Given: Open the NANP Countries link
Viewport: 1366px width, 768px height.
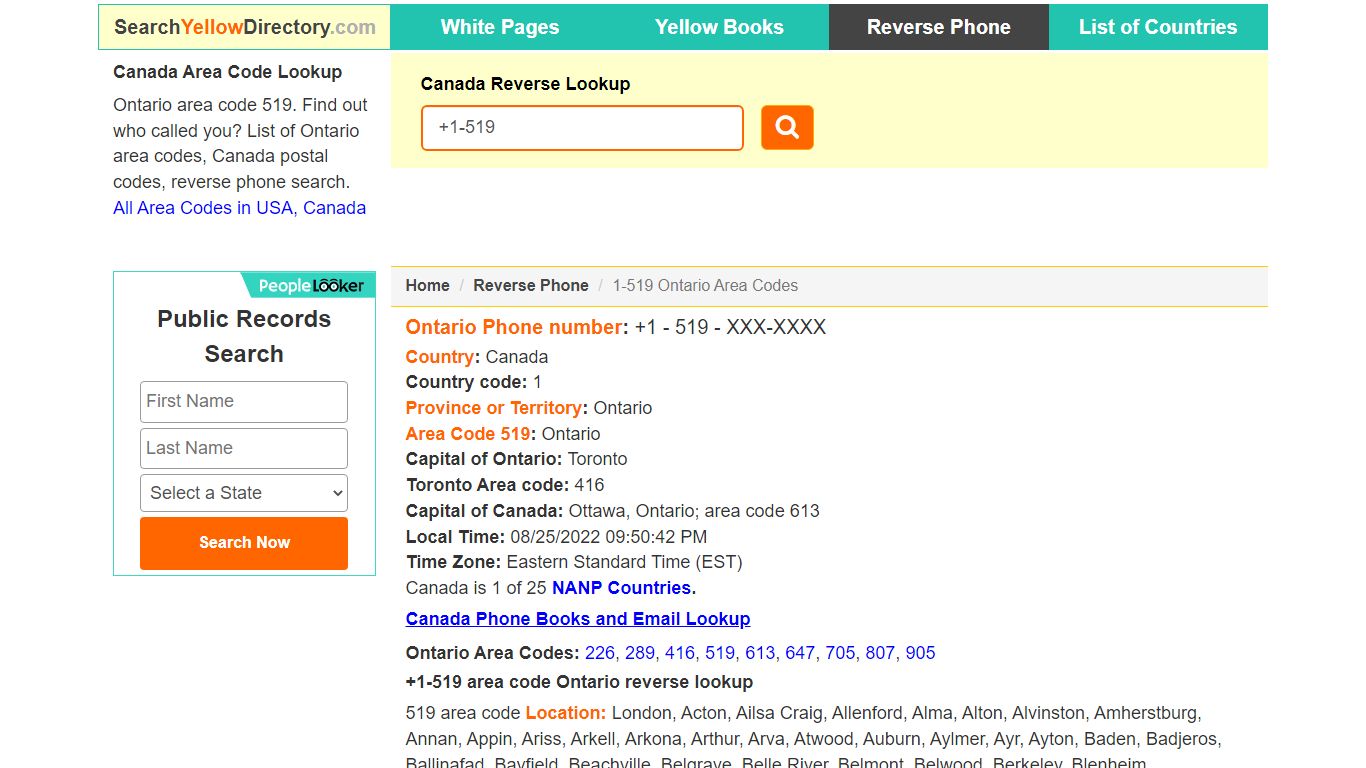Looking at the screenshot, I should tap(624, 588).
